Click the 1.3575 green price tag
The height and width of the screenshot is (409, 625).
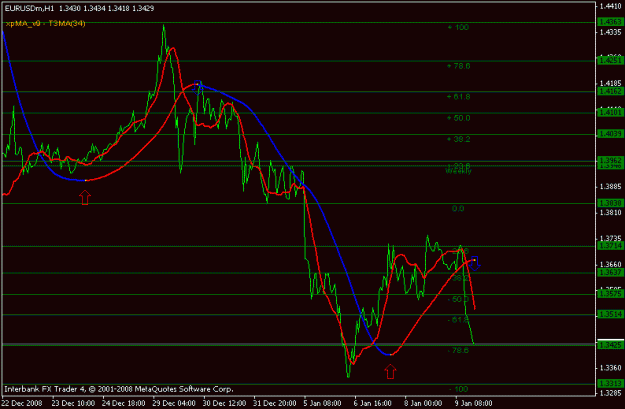click(x=610, y=294)
